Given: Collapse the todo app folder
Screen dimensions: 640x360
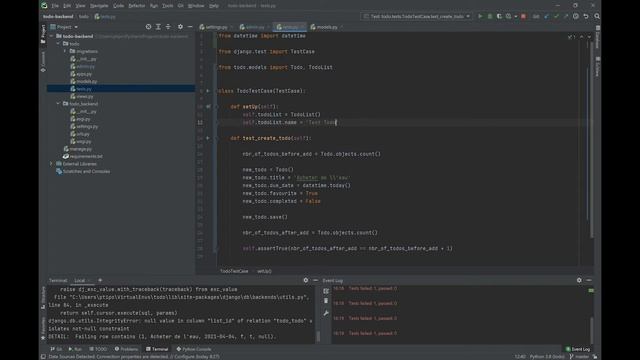Looking at the screenshot, I should pyautogui.click(x=58, y=44).
